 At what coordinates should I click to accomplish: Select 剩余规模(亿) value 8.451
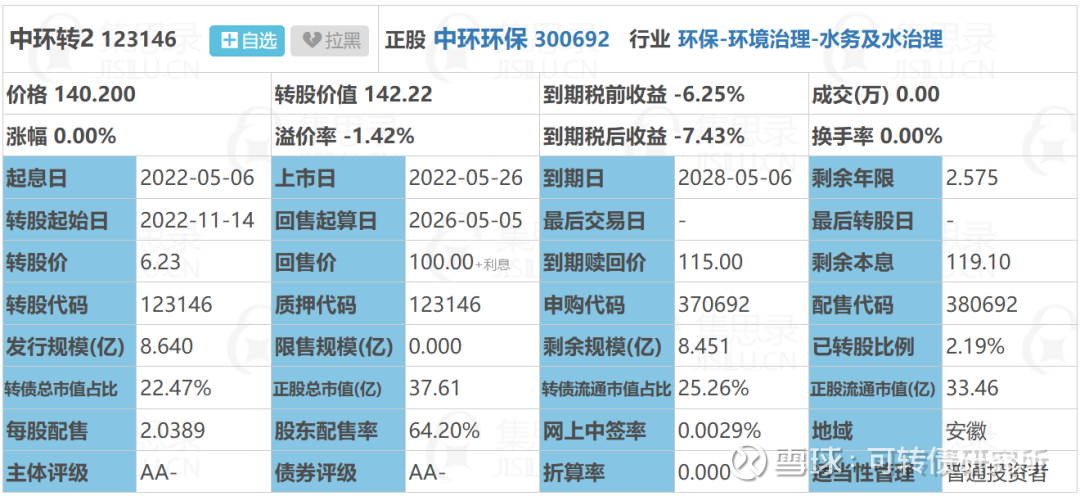tap(704, 347)
